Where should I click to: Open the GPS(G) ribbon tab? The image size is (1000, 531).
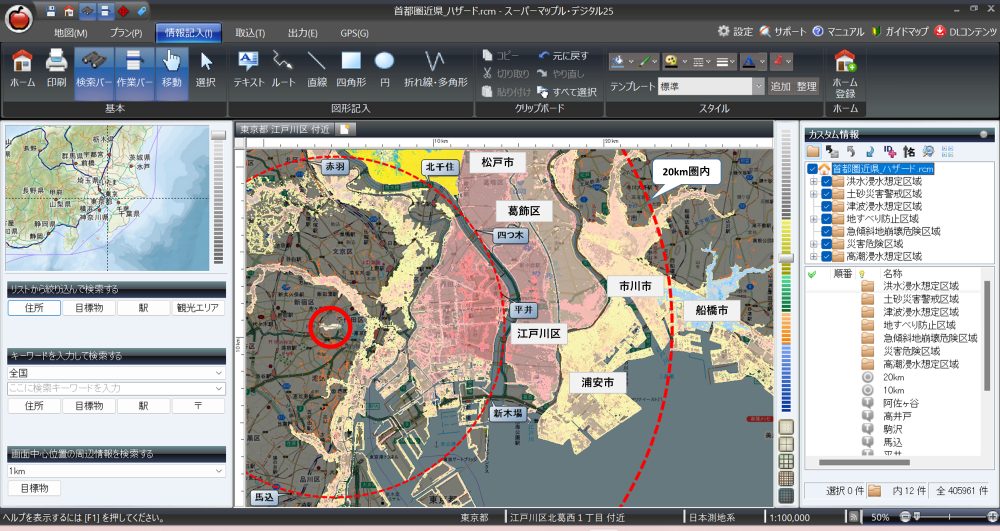[354, 33]
